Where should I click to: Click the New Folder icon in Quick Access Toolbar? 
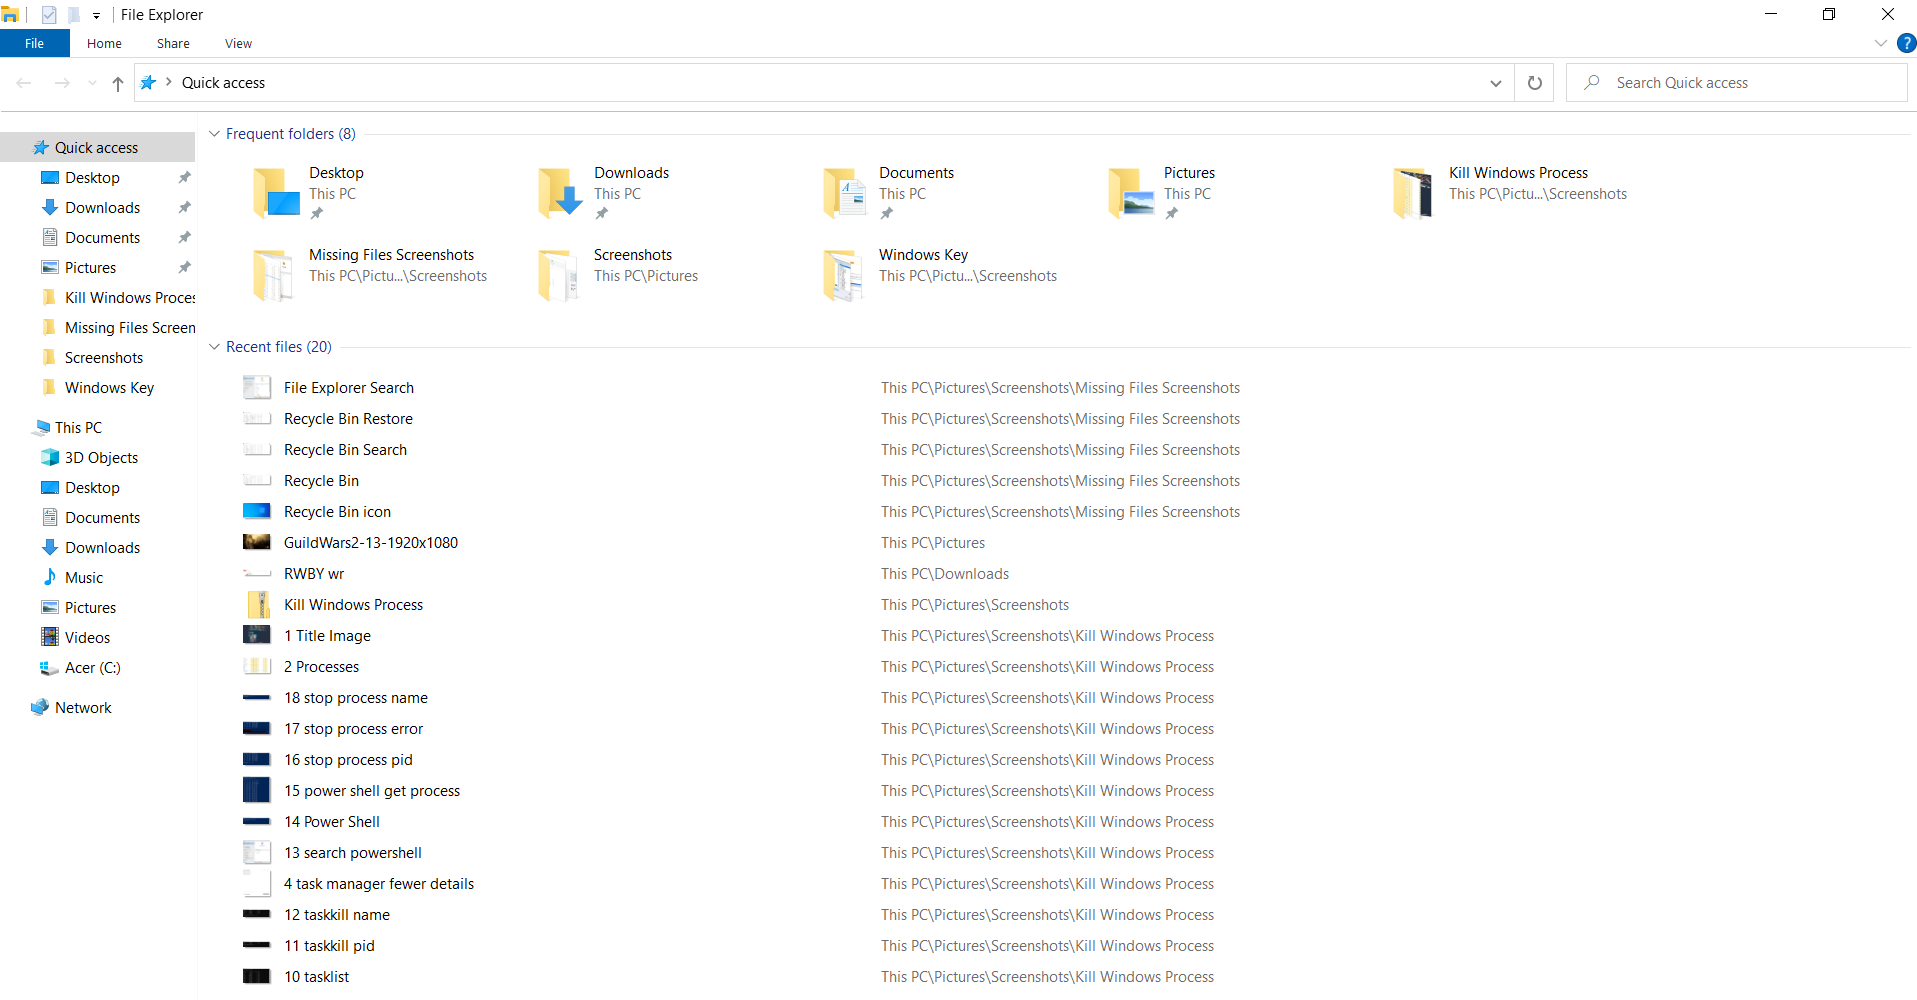73,15
